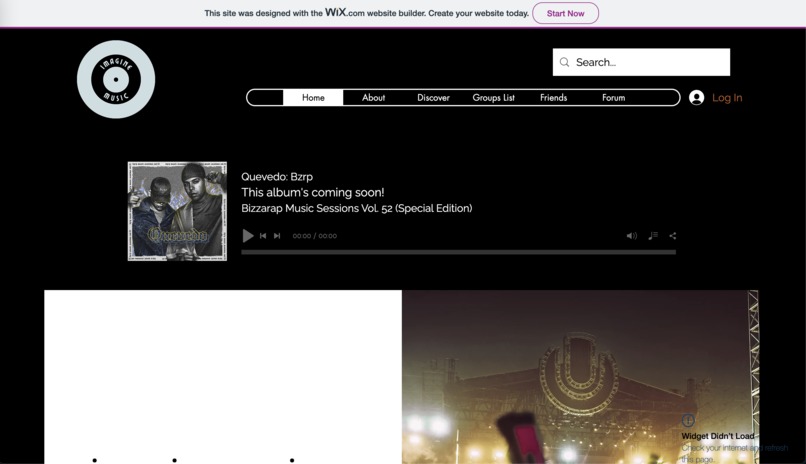Image resolution: width=806 pixels, height=464 pixels.
Task: Click the player share icon
Action: (672, 236)
